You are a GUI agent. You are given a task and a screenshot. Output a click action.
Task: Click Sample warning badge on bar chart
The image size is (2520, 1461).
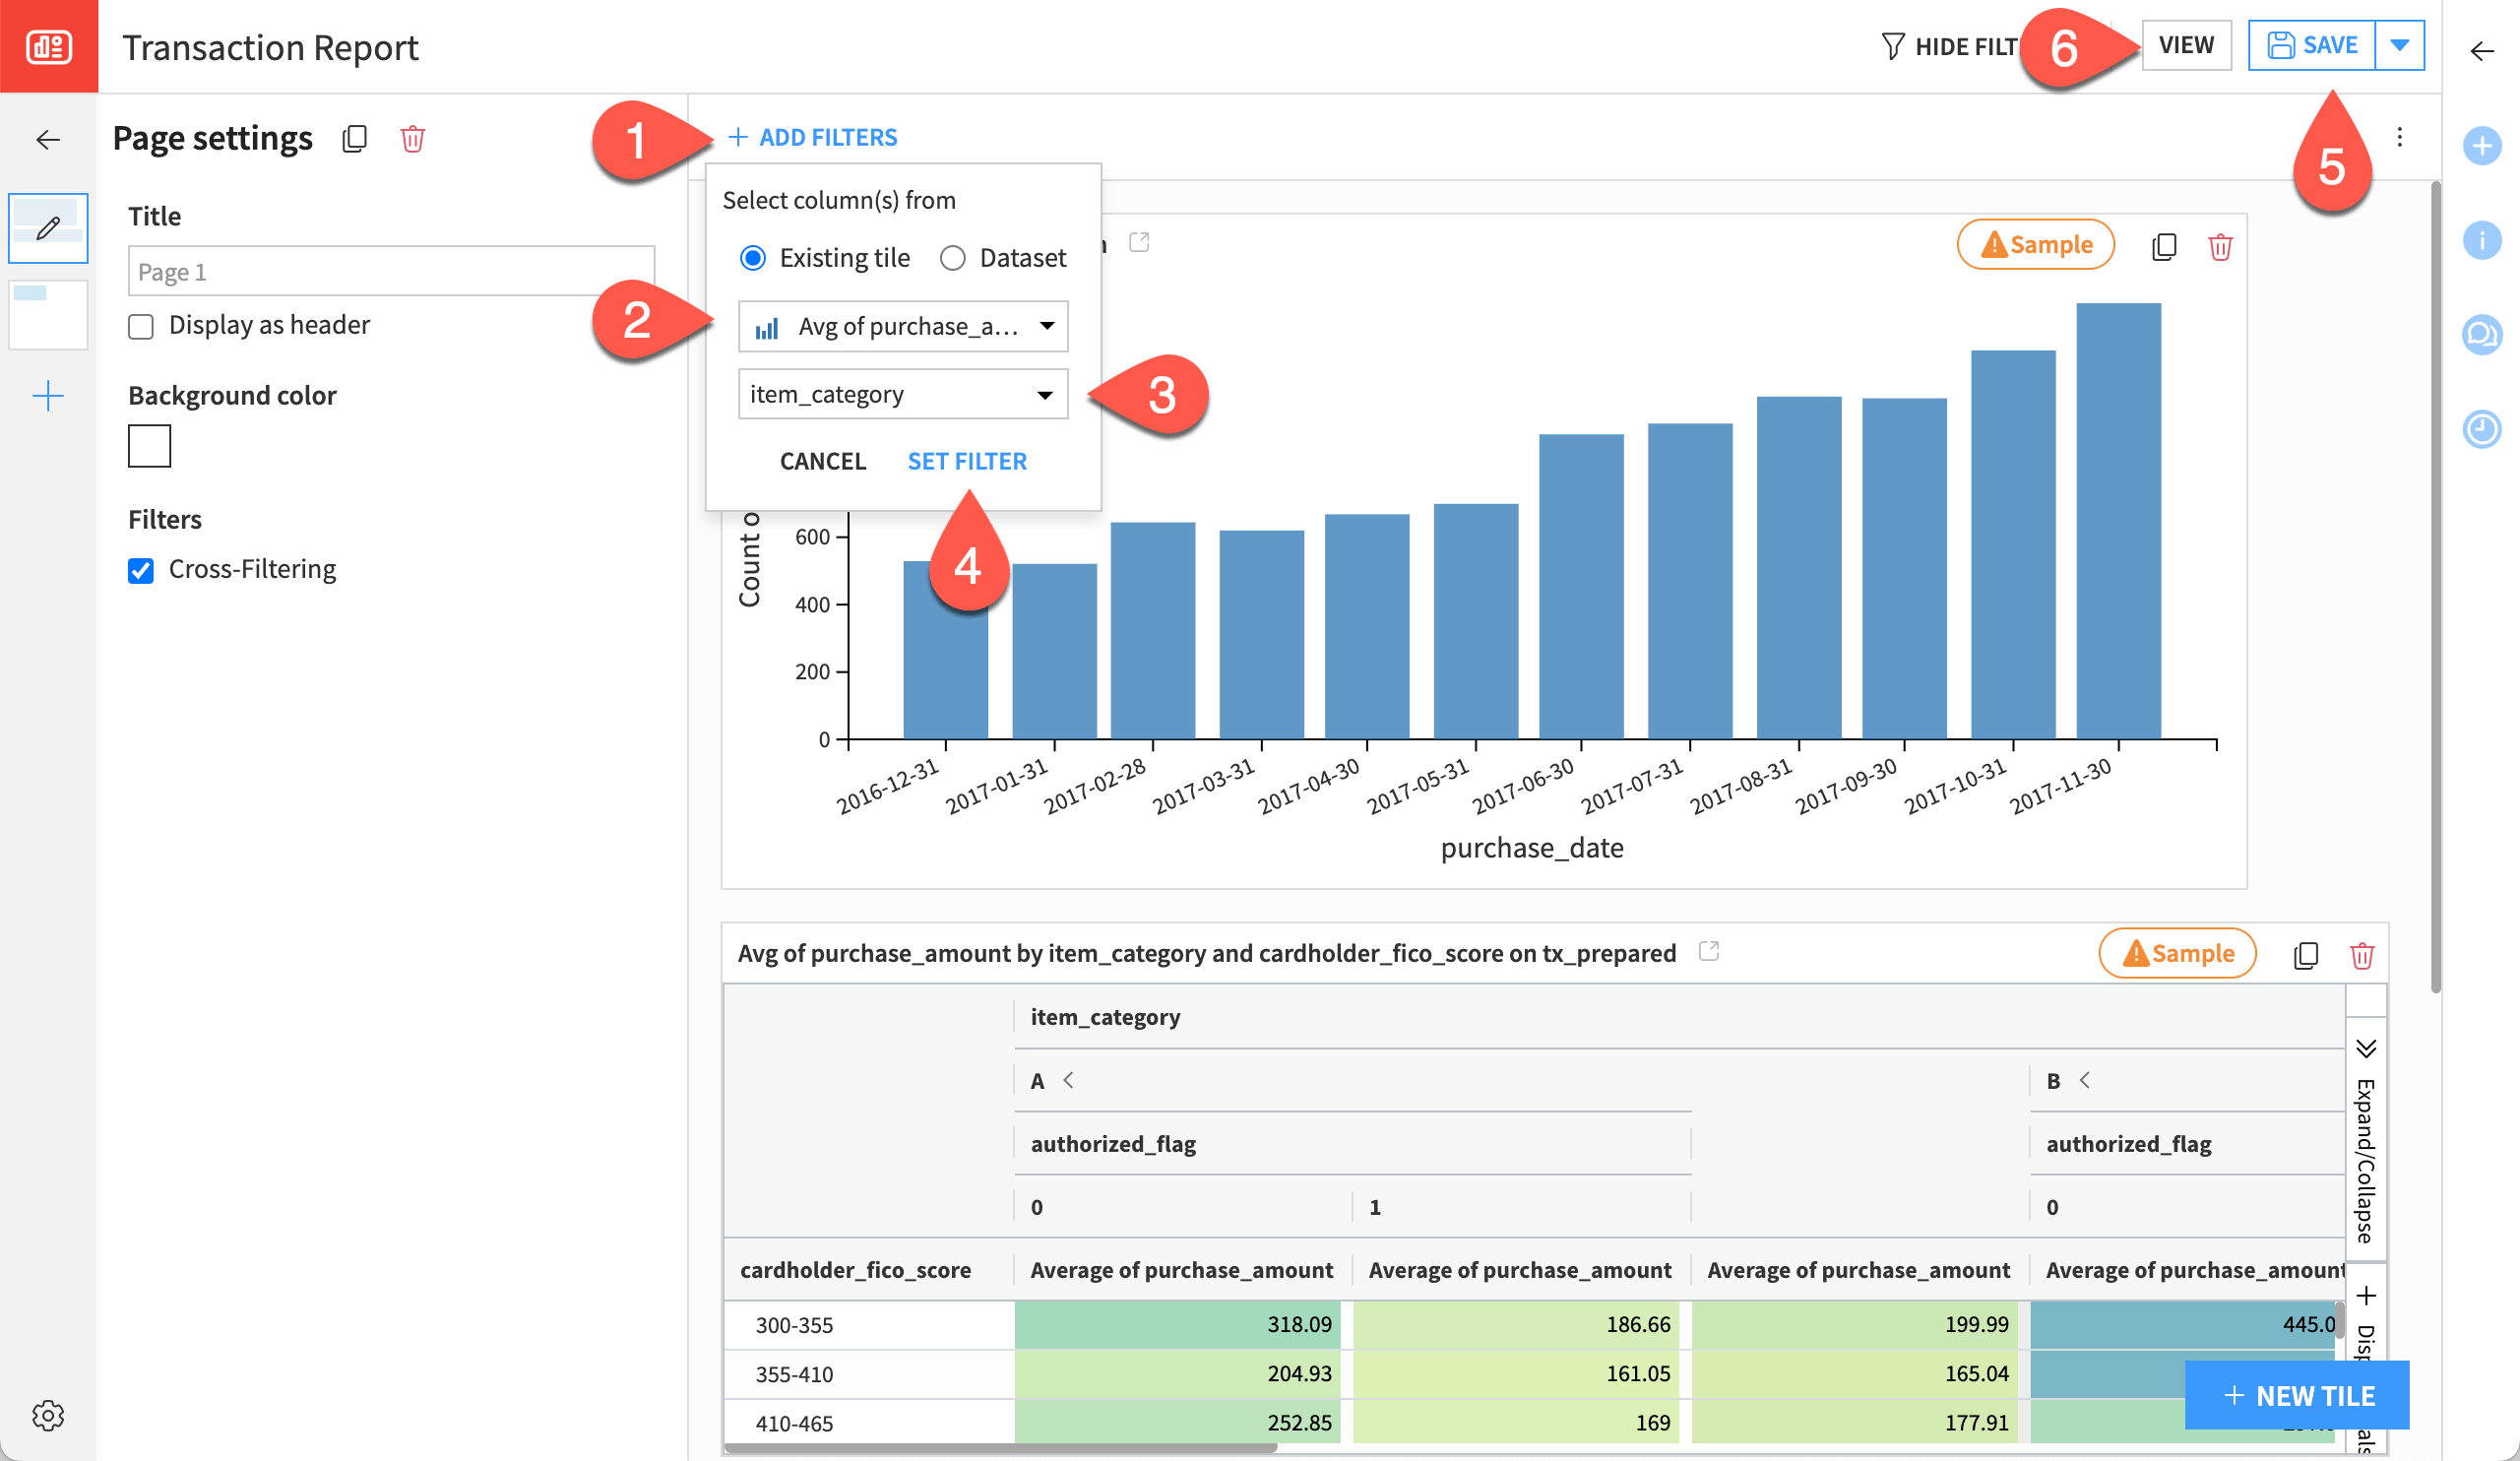[x=2036, y=245]
